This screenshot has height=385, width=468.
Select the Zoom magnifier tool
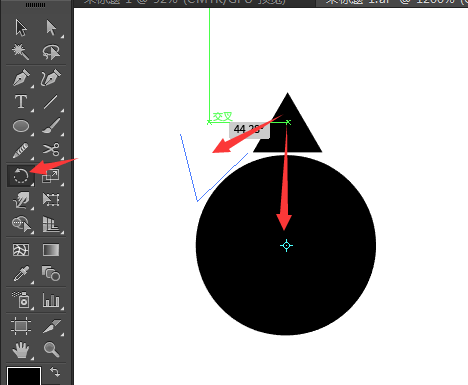pyautogui.click(x=51, y=350)
